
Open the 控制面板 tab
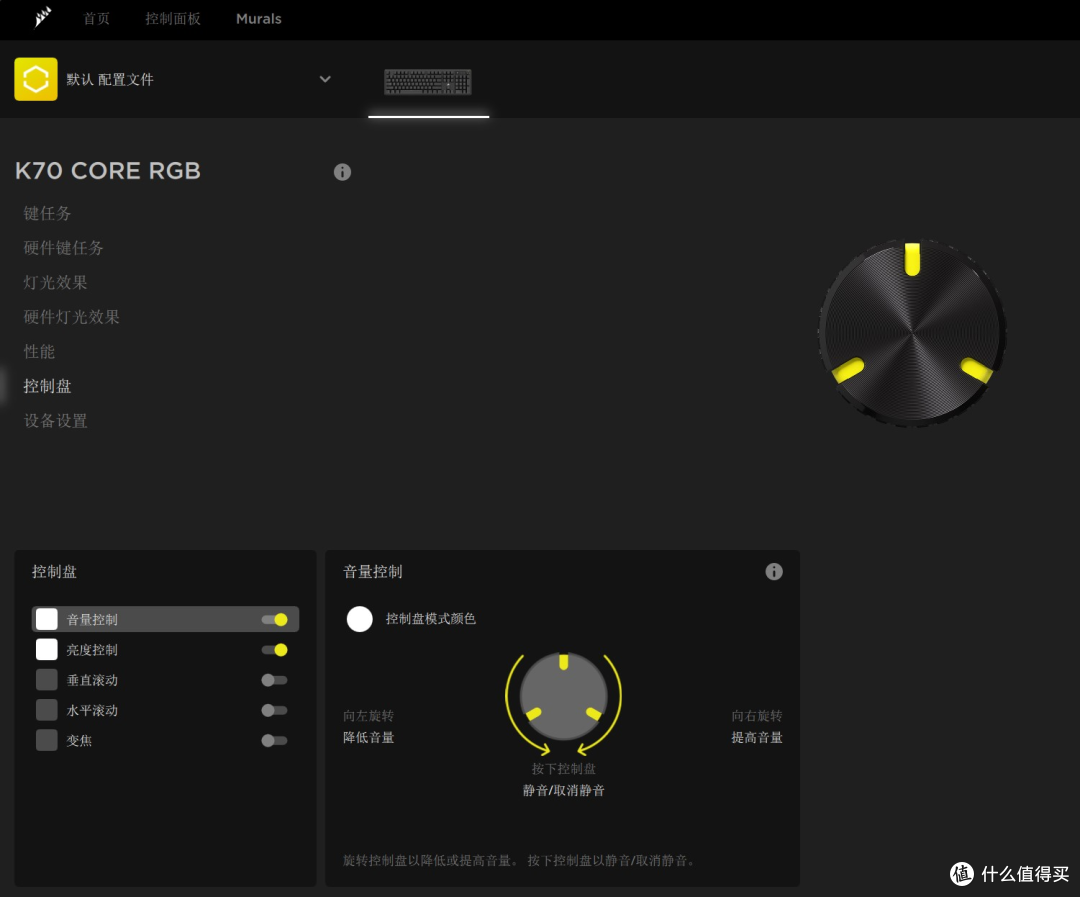[173, 19]
